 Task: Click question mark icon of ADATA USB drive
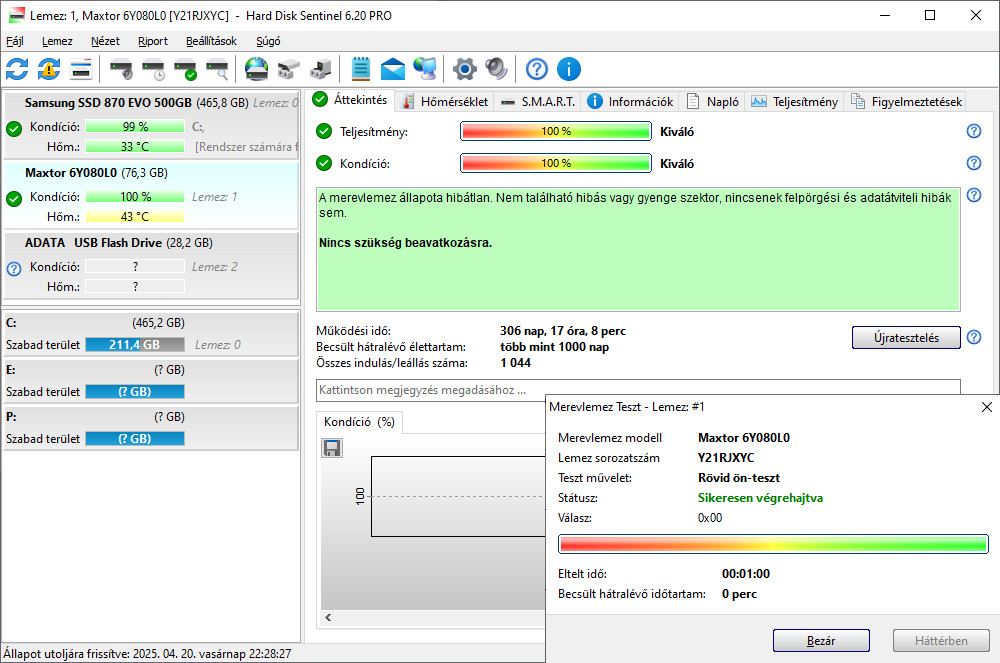point(14,269)
